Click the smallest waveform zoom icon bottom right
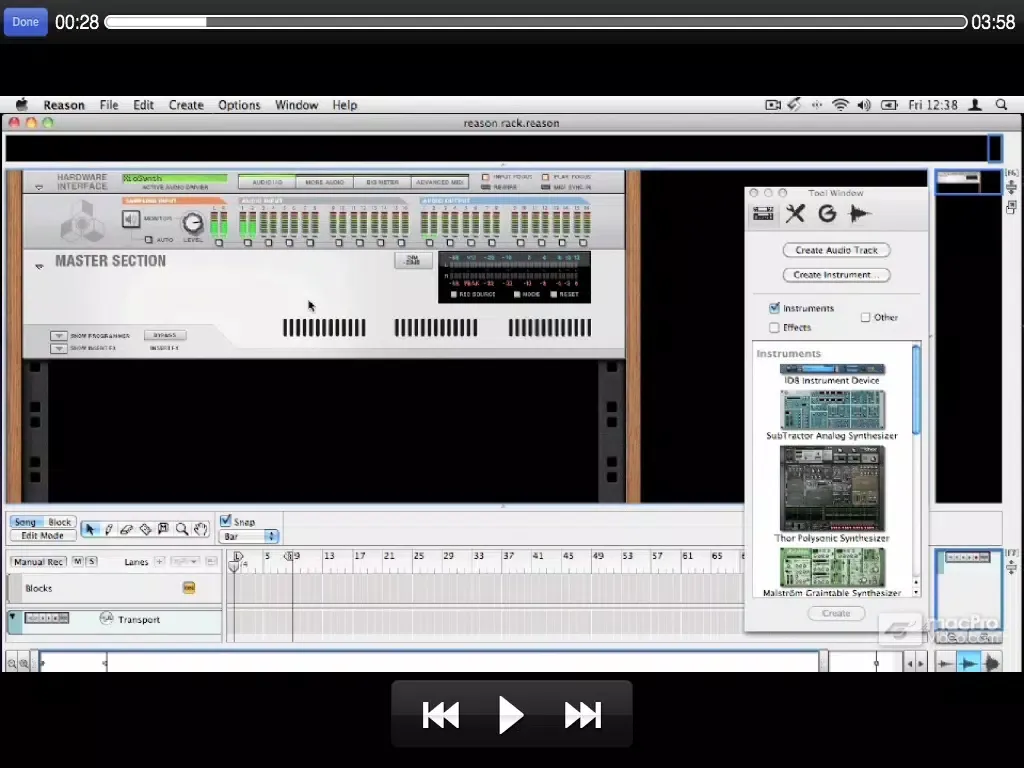This screenshot has width=1024, height=768. [x=945, y=664]
